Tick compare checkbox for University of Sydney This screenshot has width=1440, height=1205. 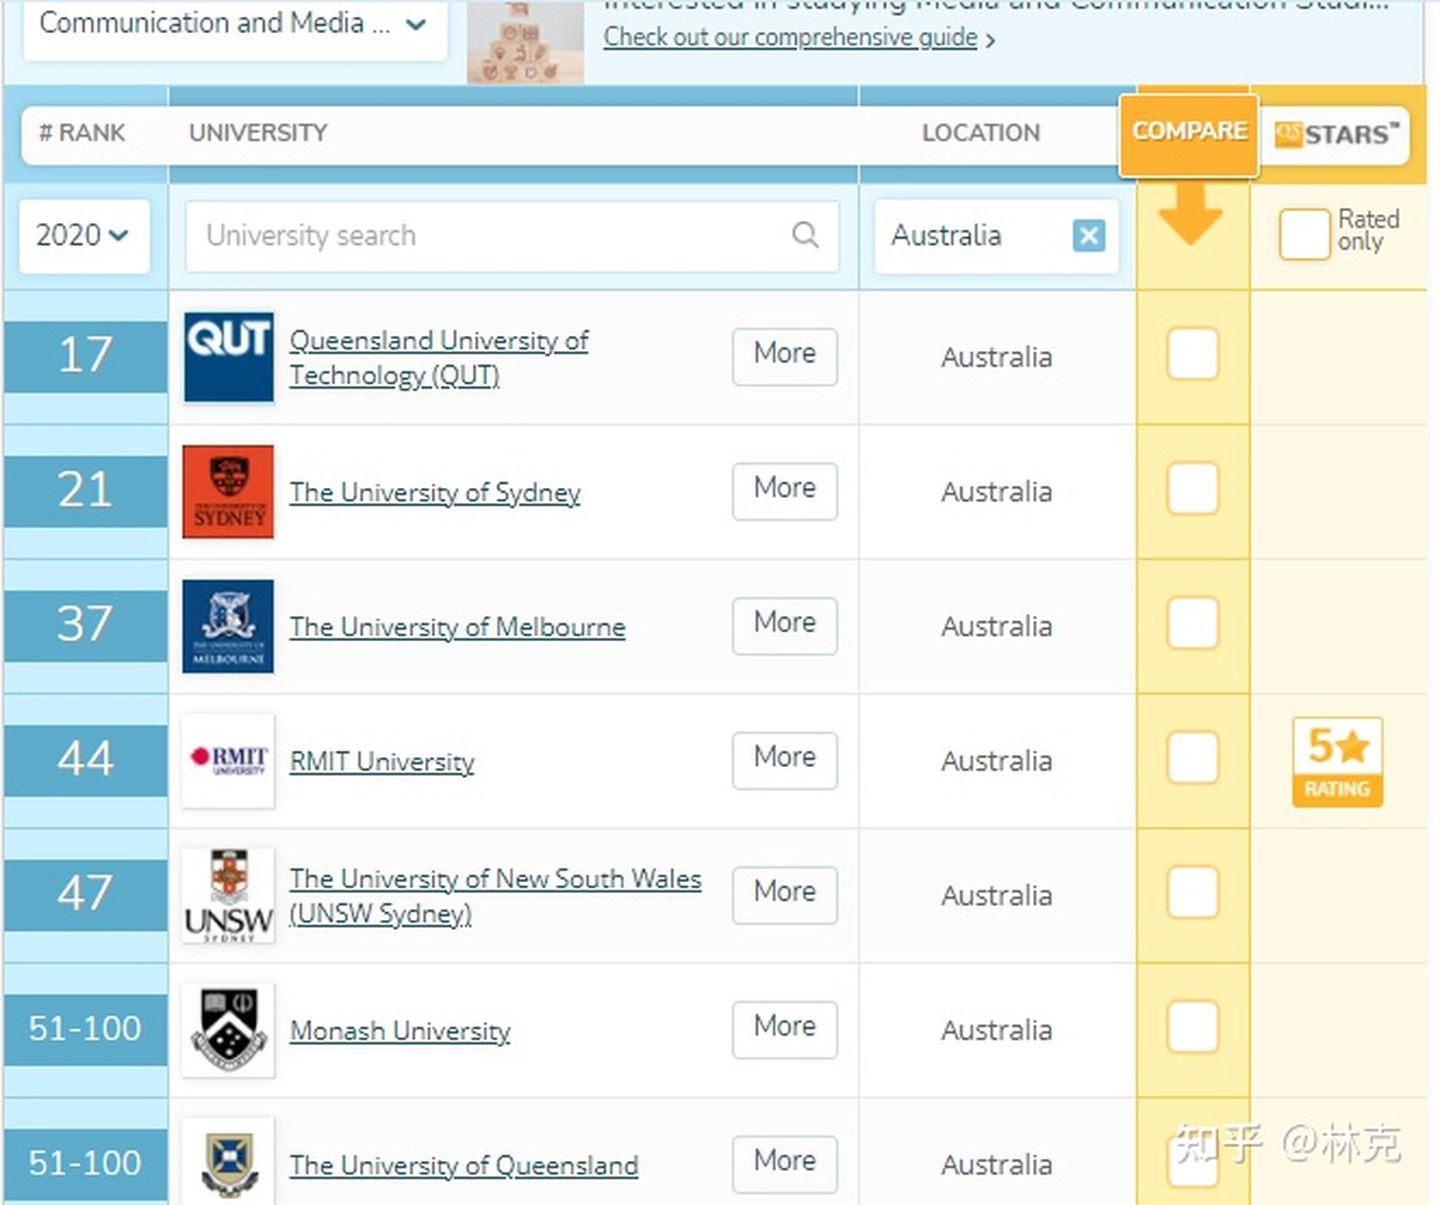[x=1193, y=489]
